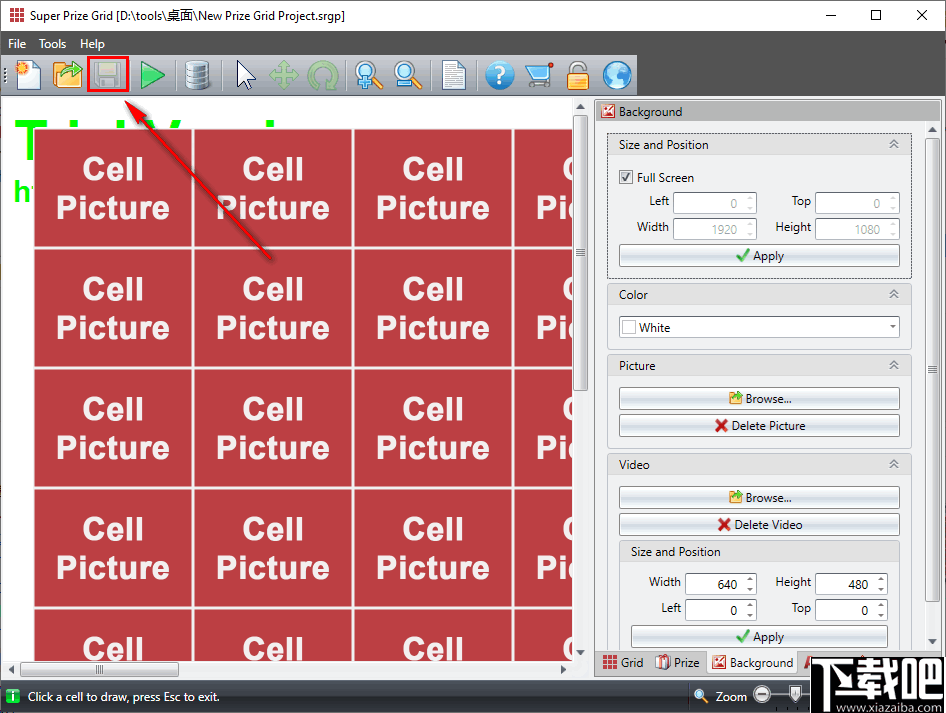Increase video Height with stepper arrow
Image resolution: width=946 pixels, height=713 pixels.
(881, 579)
